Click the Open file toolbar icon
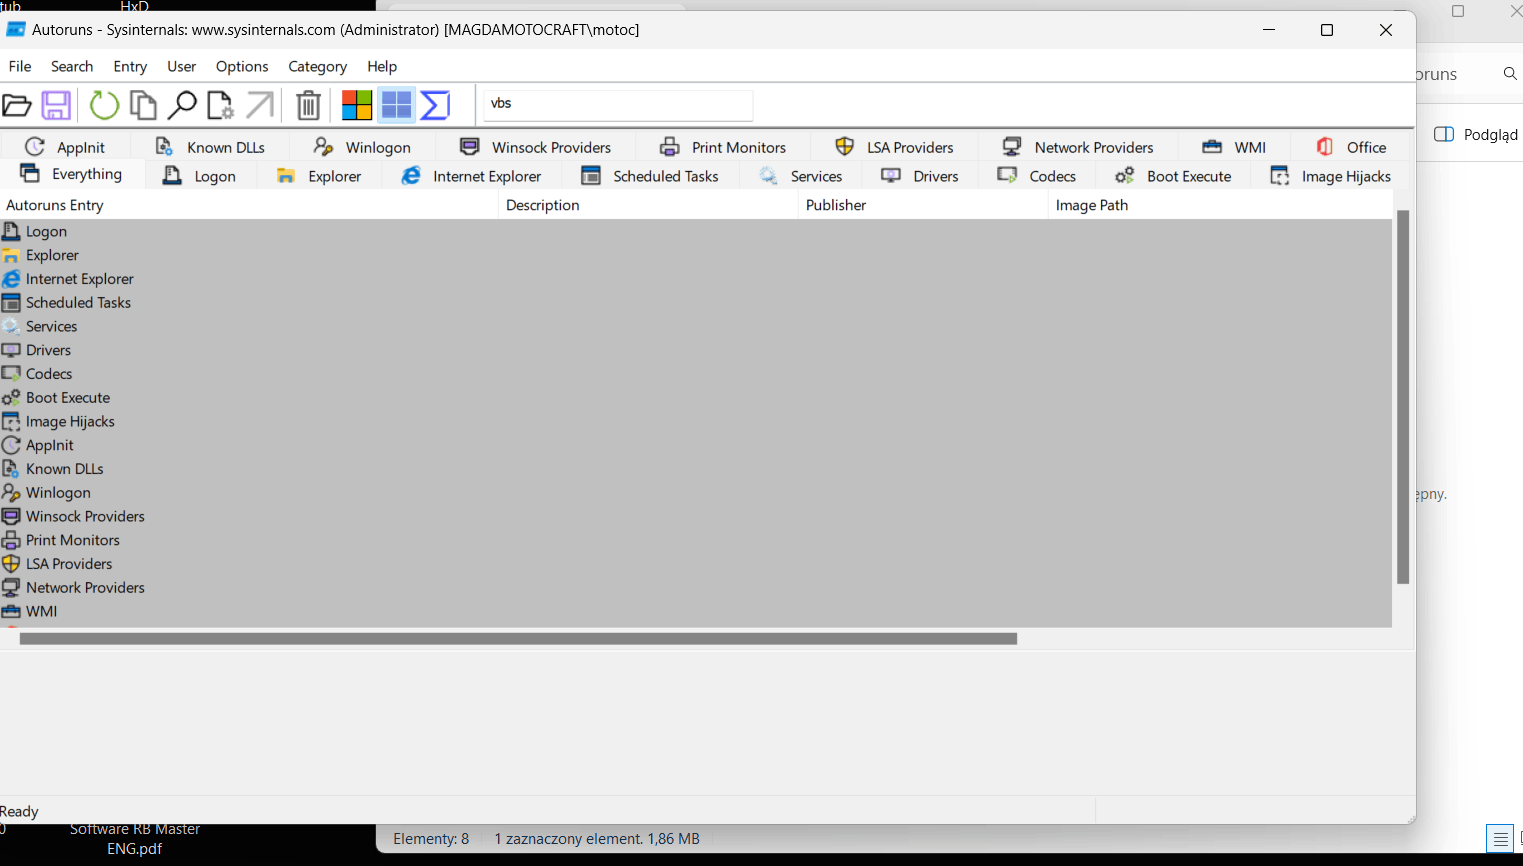 click(16, 105)
